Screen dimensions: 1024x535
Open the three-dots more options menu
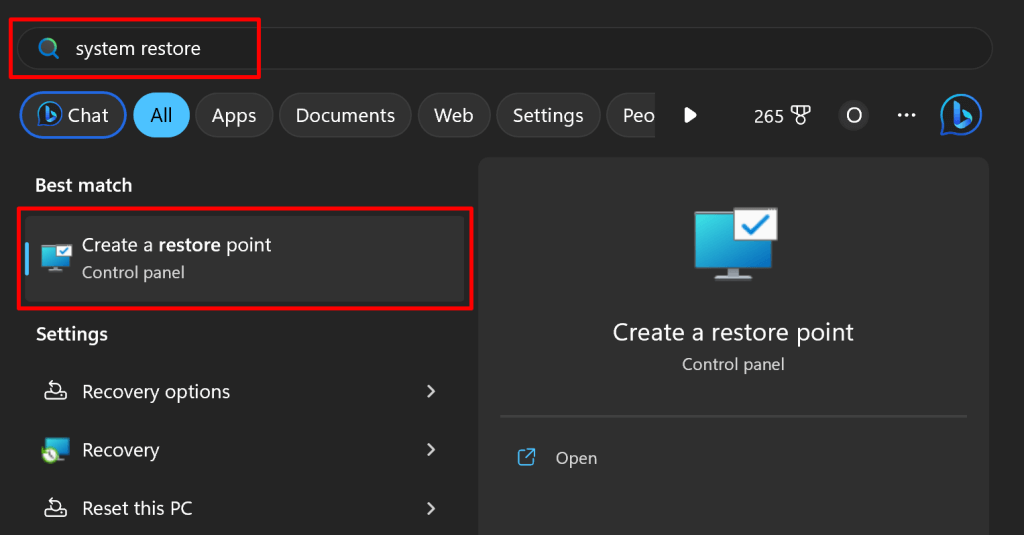(x=906, y=115)
